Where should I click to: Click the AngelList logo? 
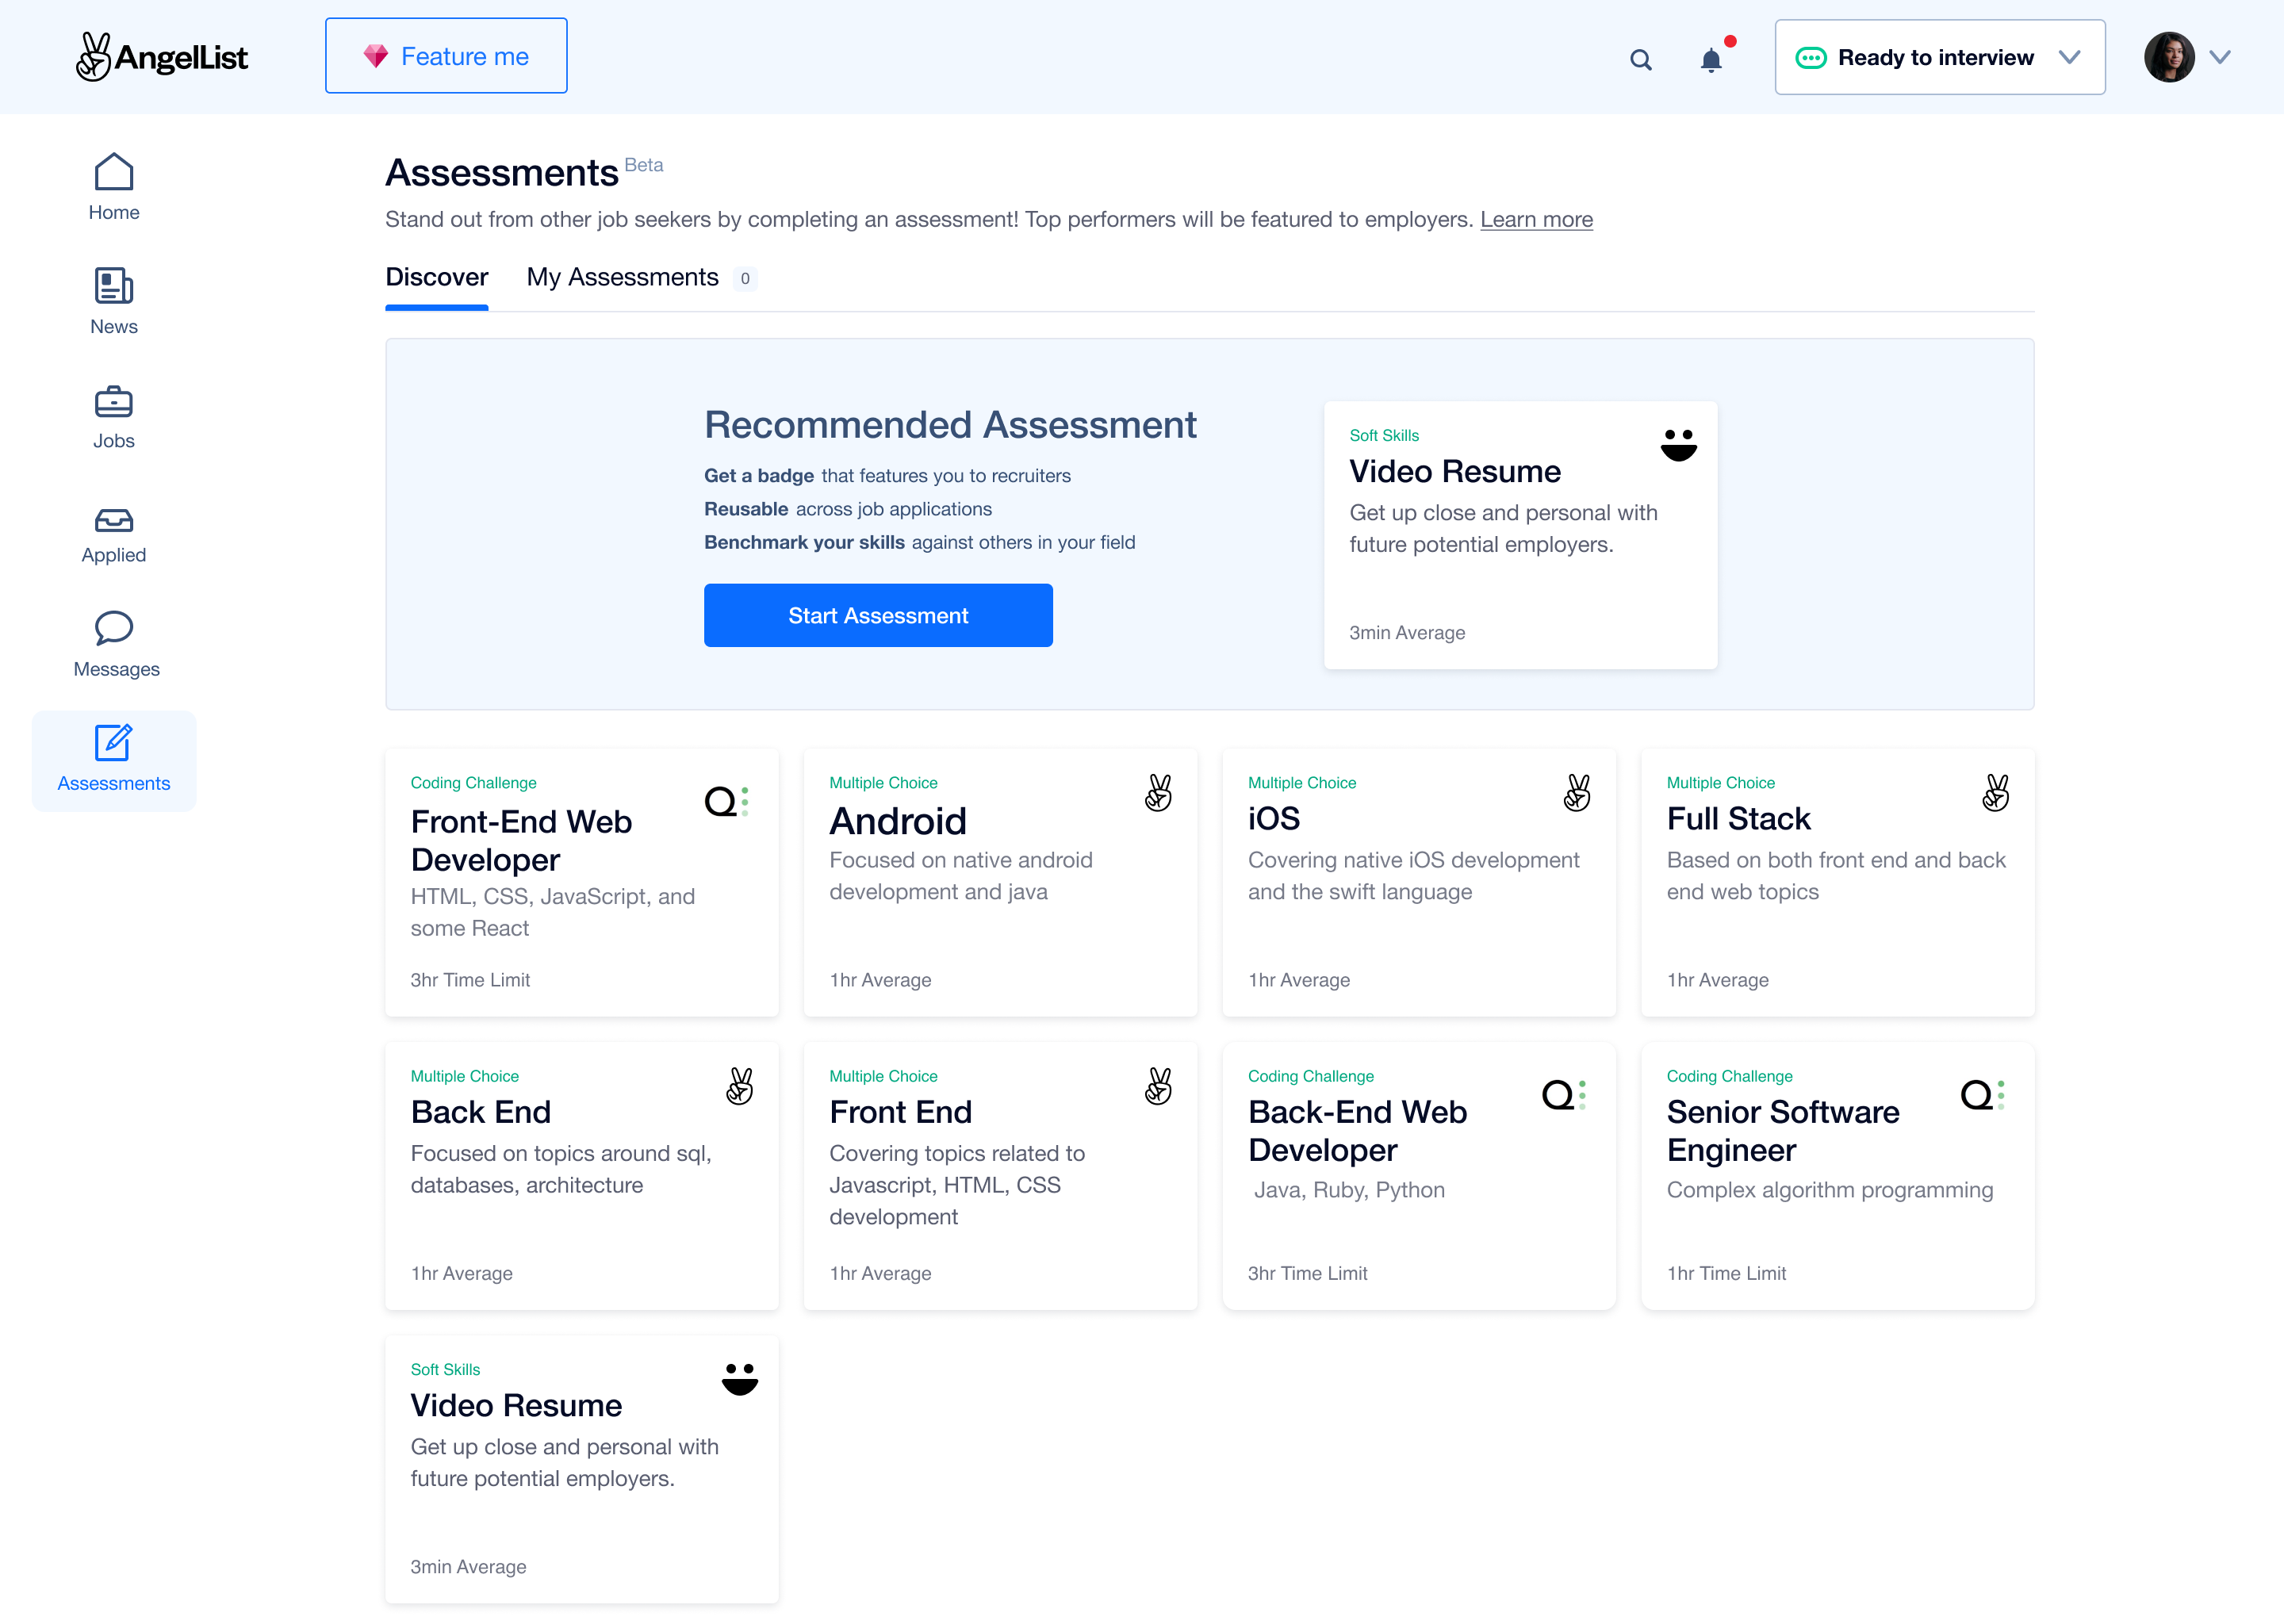click(x=161, y=57)
